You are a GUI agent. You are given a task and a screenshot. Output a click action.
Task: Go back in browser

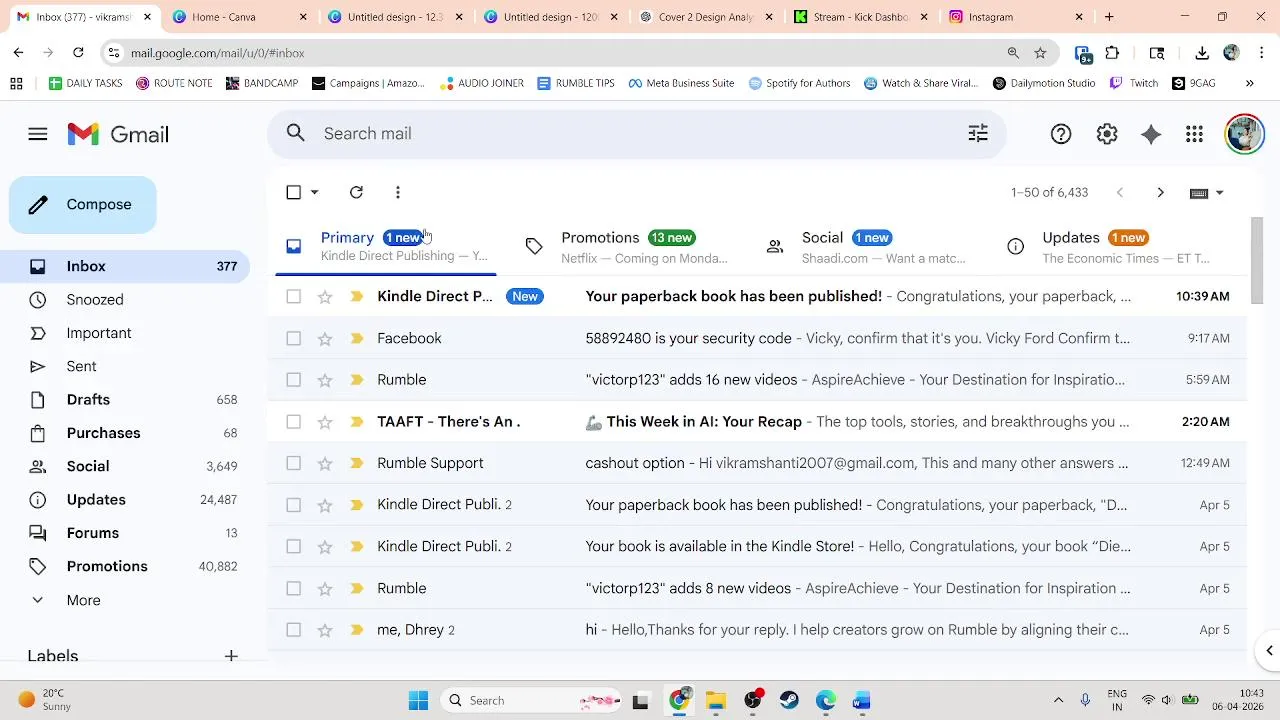pyautogui.click(x=18, y=53)
